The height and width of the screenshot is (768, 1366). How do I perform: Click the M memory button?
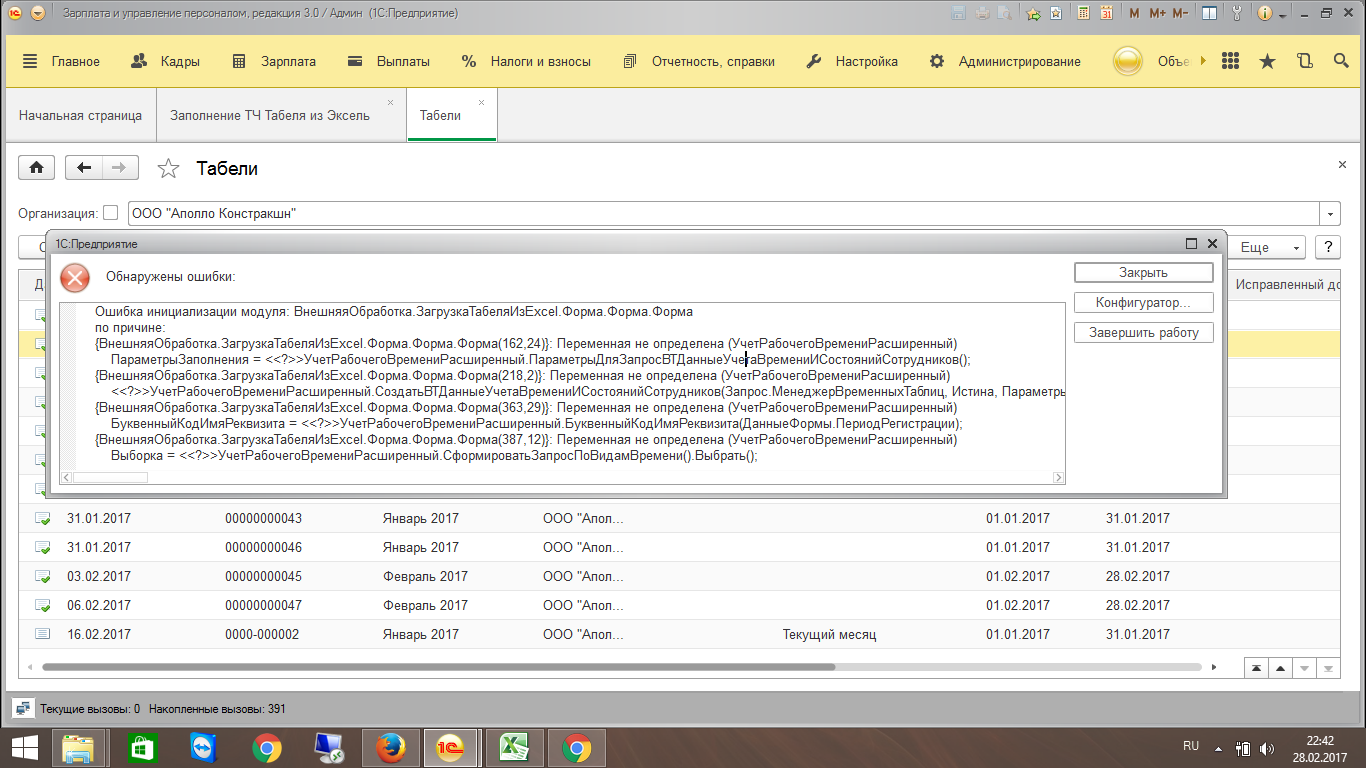pos(1134,14)
